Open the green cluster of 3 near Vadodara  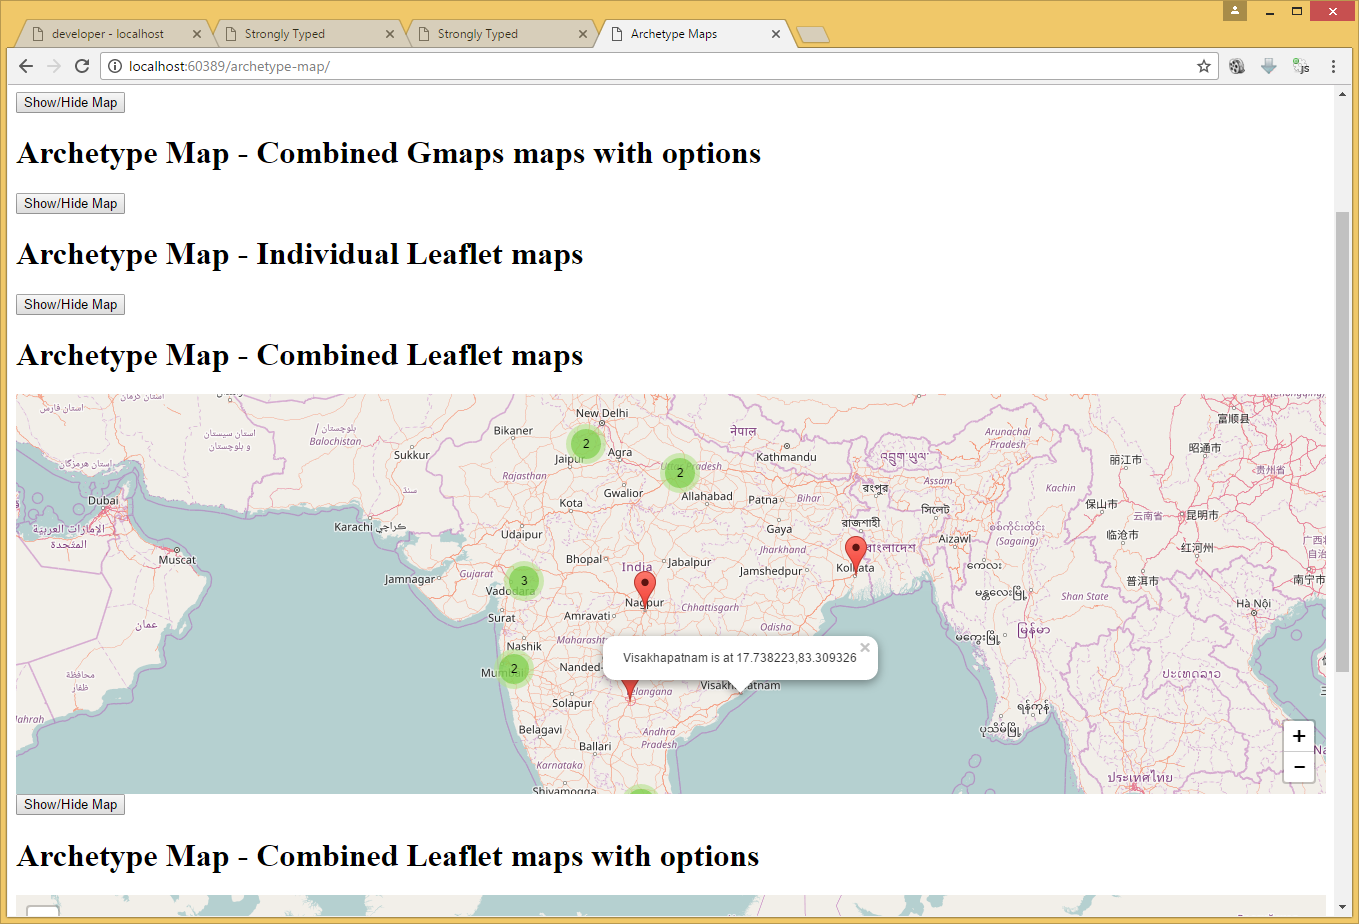(x=524, y=581)
